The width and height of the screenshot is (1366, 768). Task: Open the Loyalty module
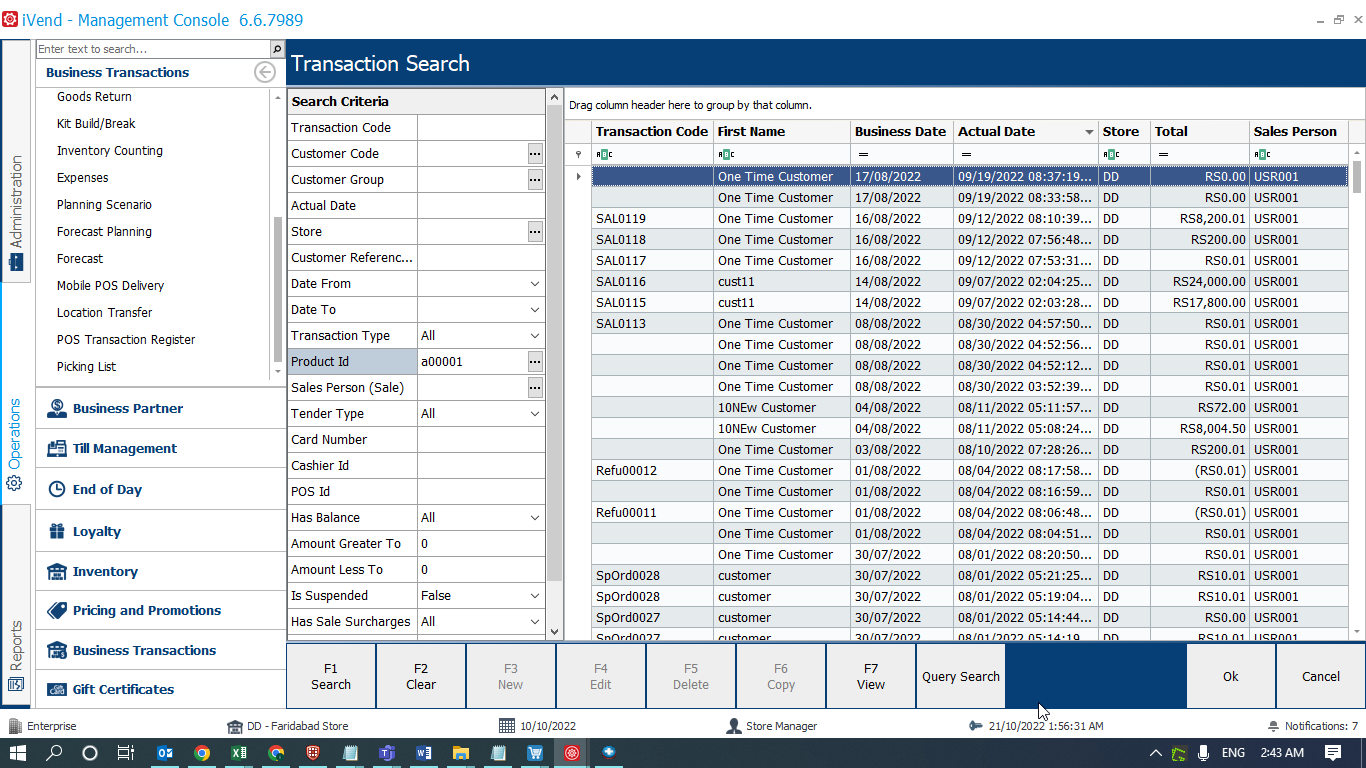(x=96, y=532)
